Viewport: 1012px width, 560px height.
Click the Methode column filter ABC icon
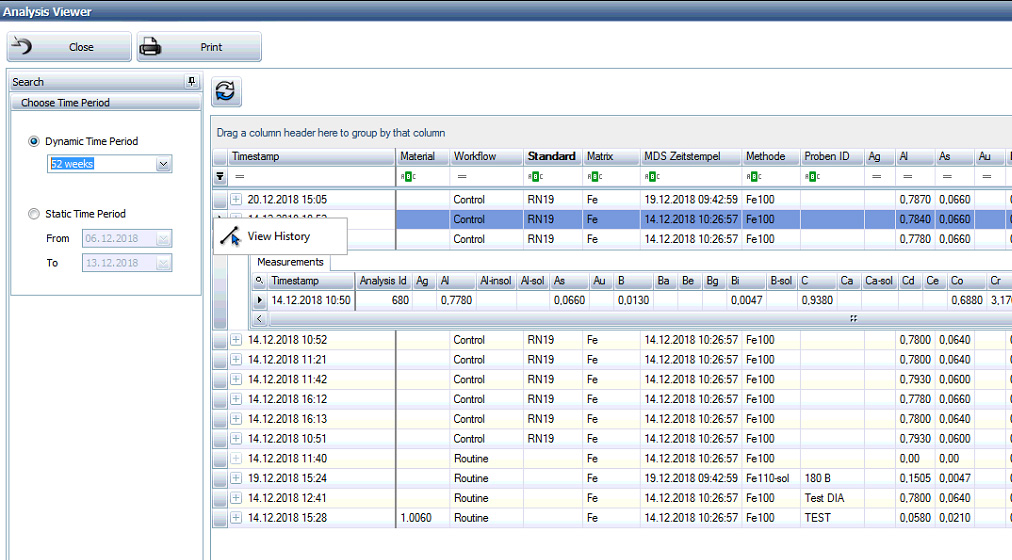click(754, 176)
